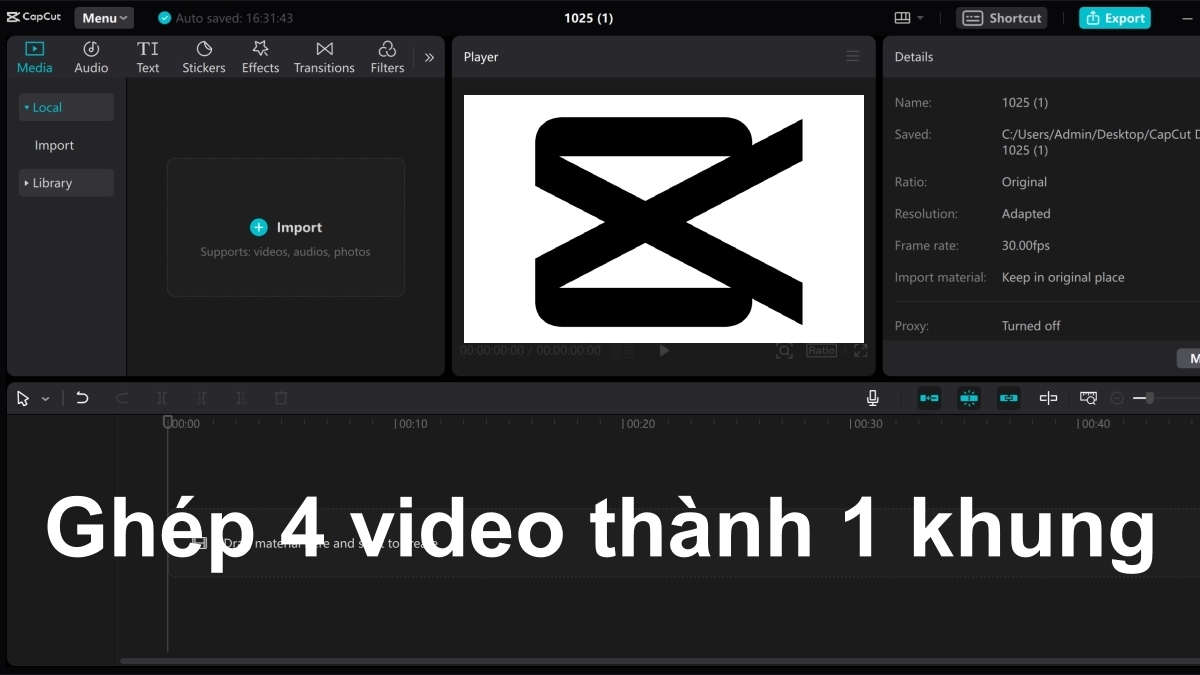Viewport: 1200px width, 675px height.
Task: Select the Text tool in the media bar
Action: point(147,55)
